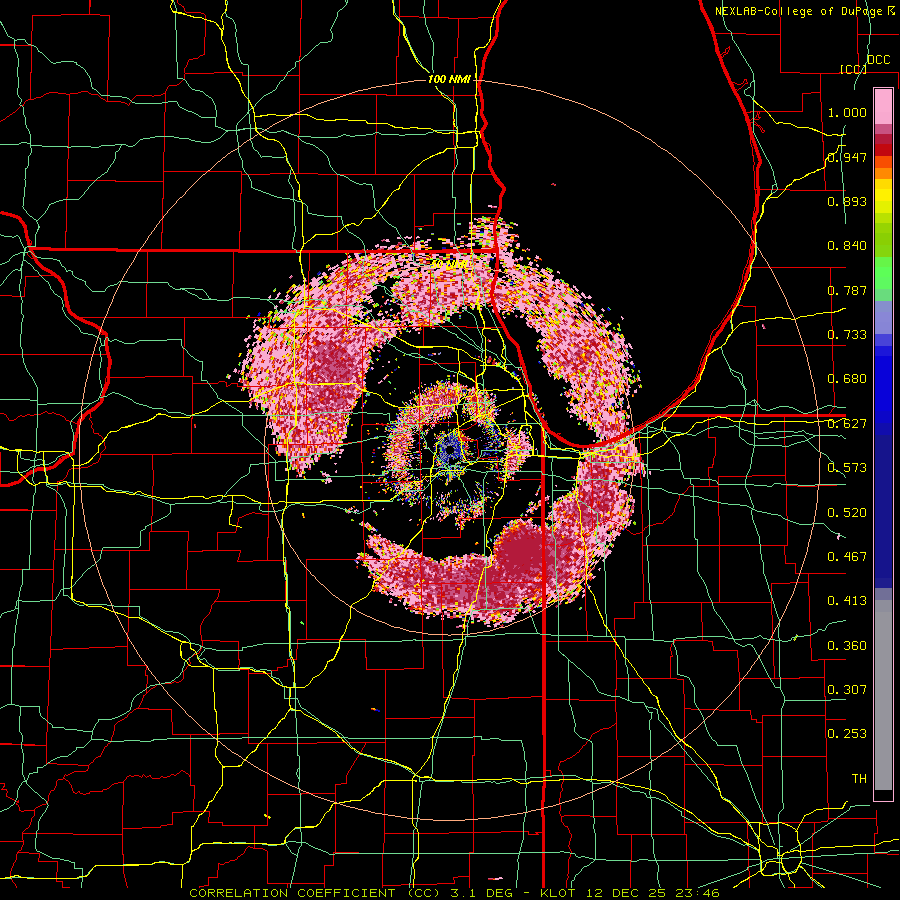Click the NEXLAB-College of DuPage credit text
The image size is (900, 900).
tap(805, 11)
